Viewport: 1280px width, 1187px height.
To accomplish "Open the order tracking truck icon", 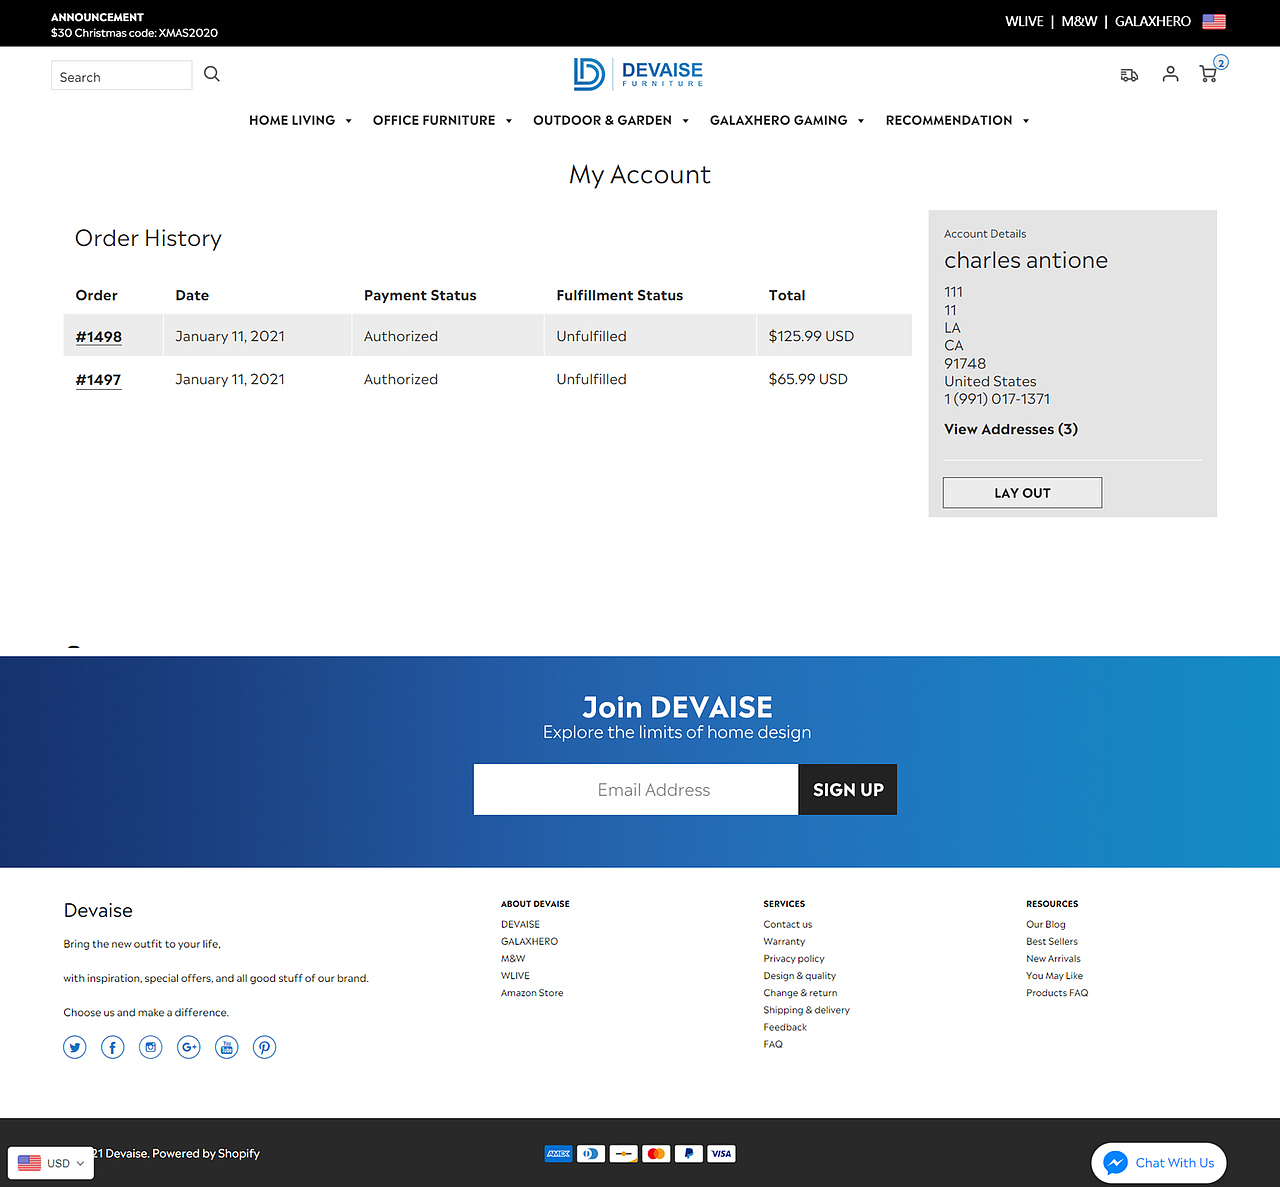I will point(1129,75).
